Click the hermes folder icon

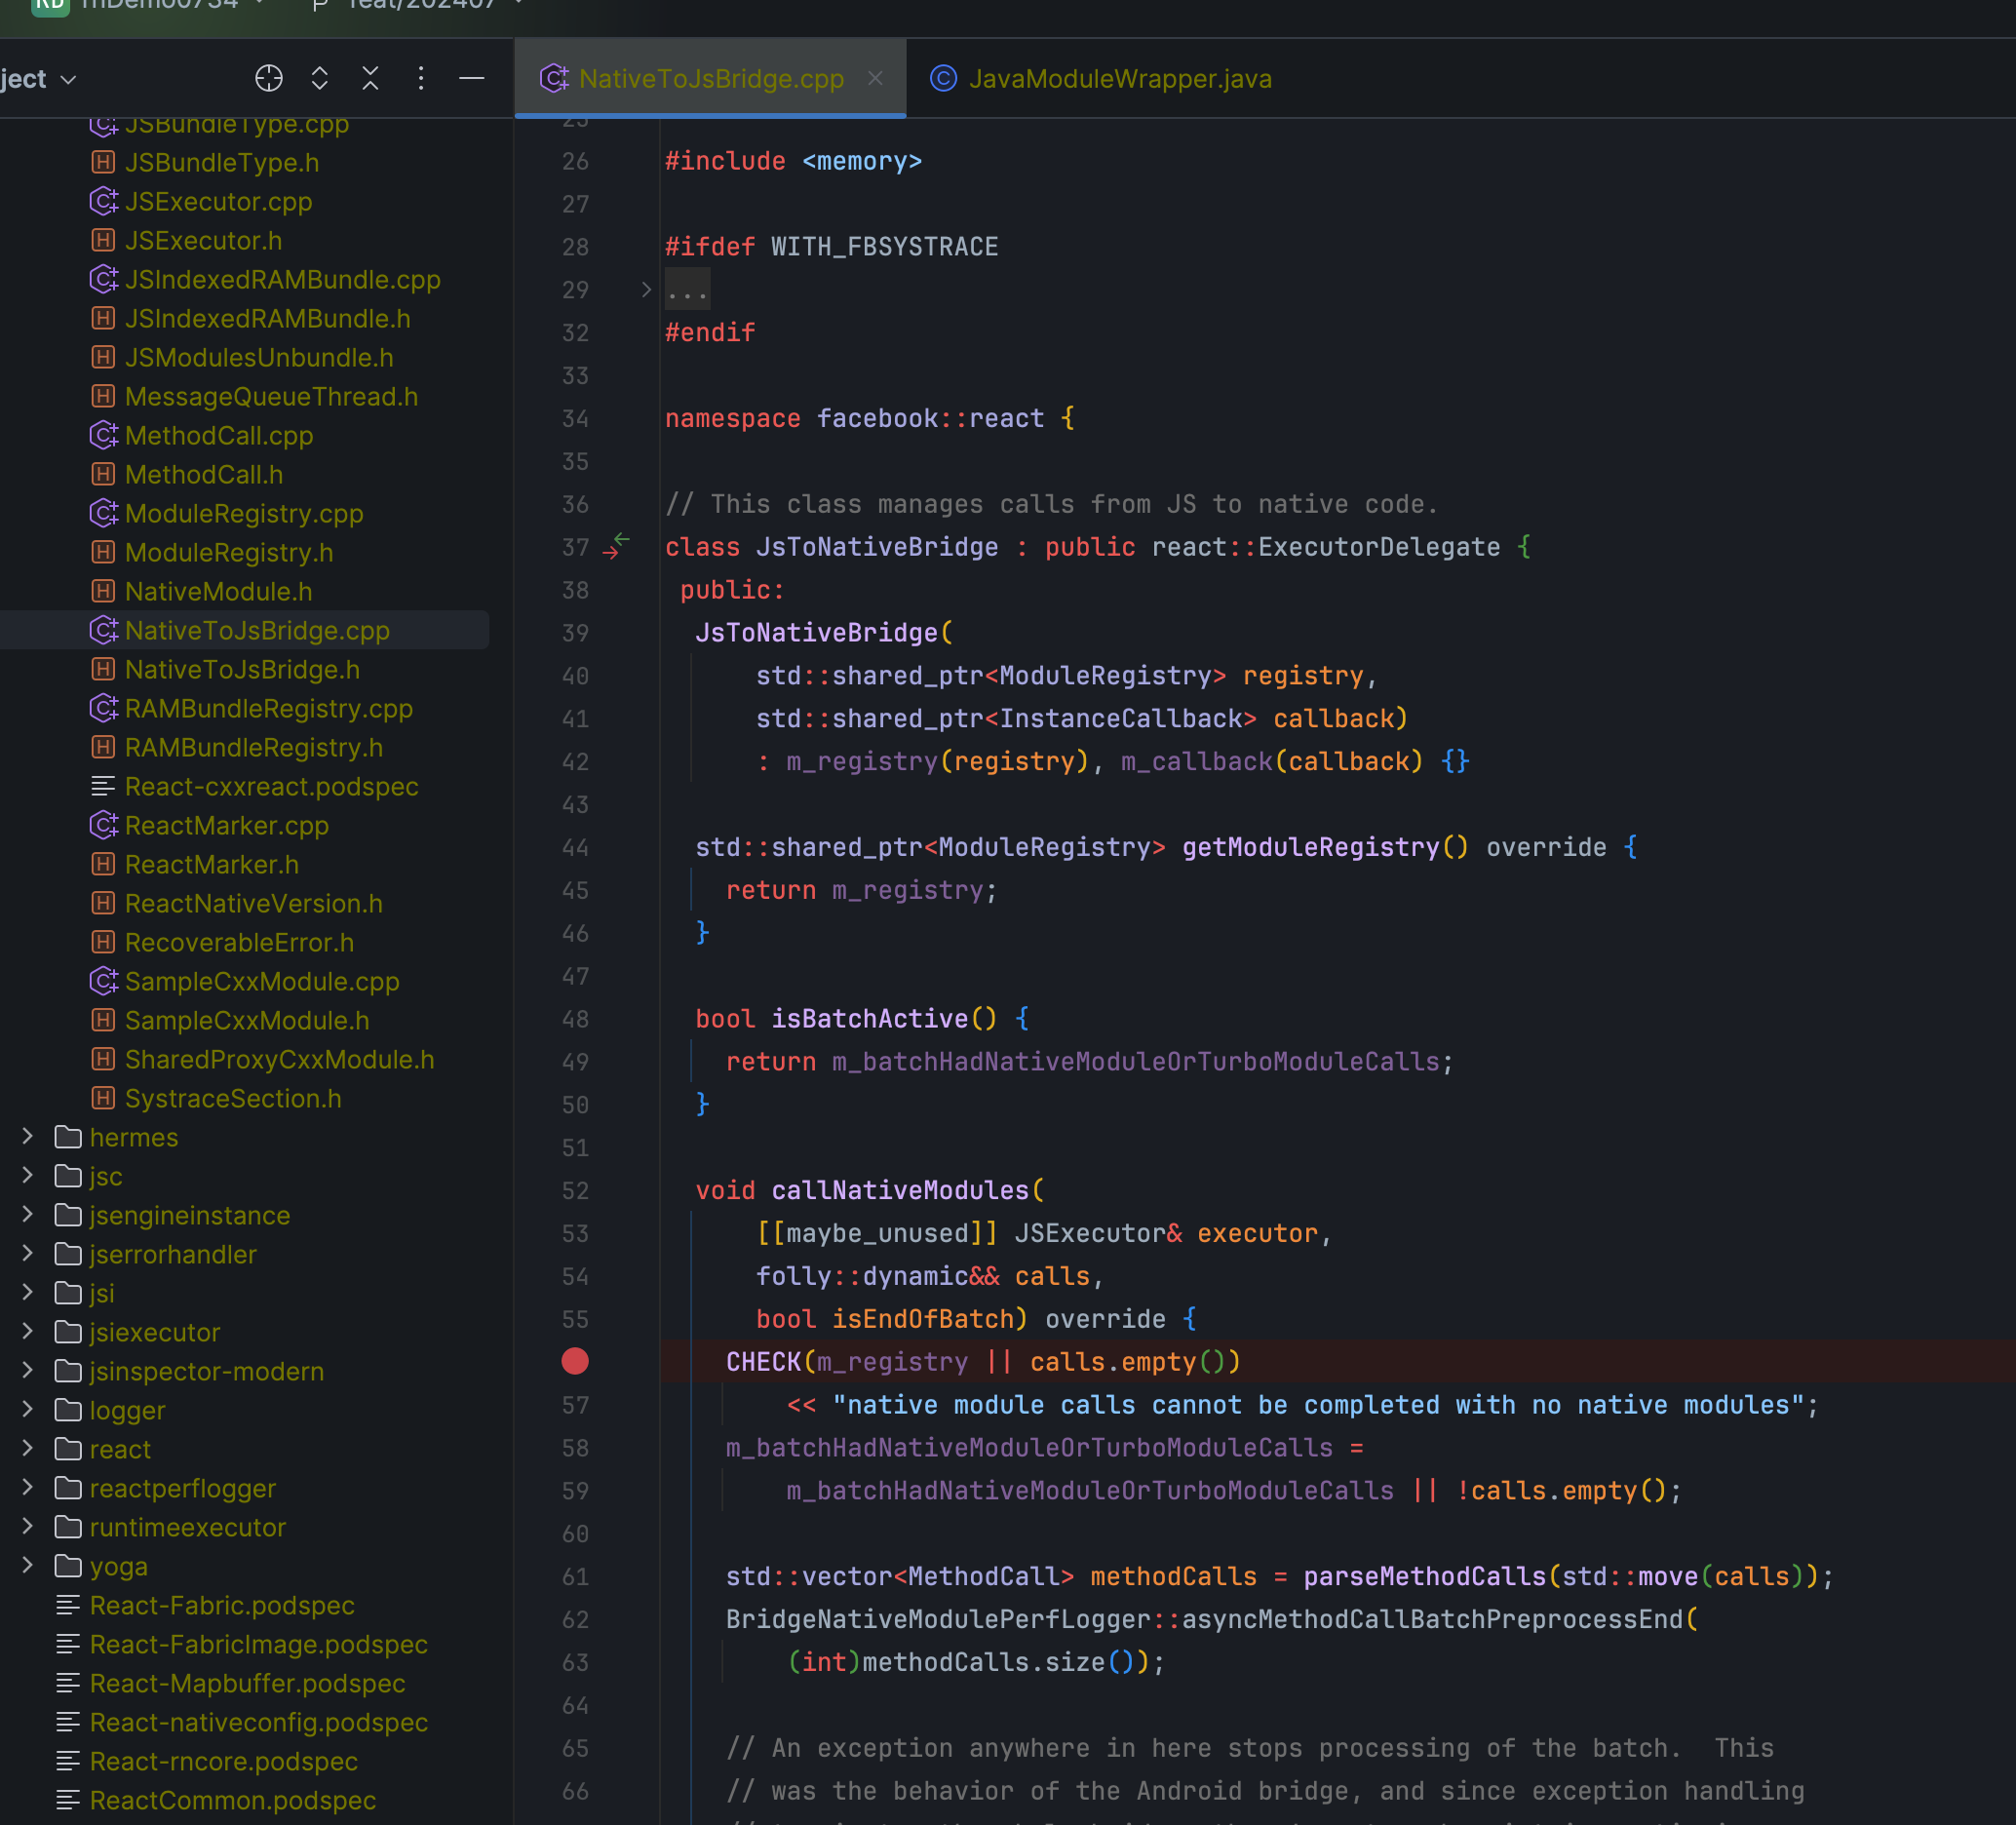(x=68, y=1137)
